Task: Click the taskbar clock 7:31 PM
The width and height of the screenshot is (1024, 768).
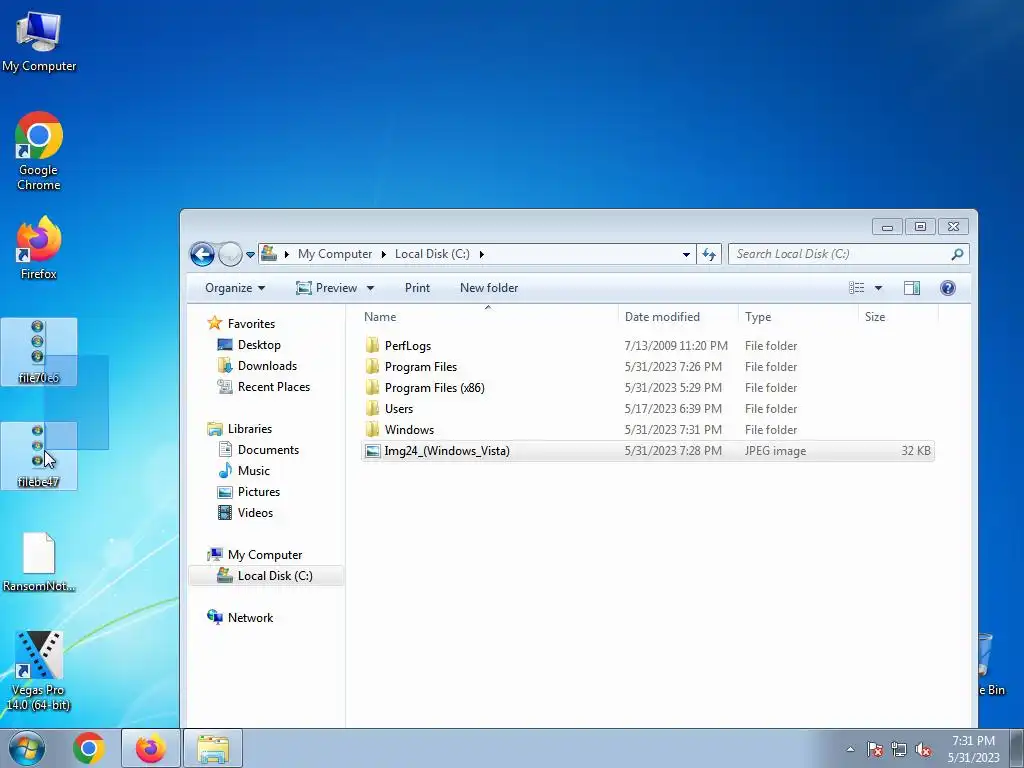Action: coord(973,749)
